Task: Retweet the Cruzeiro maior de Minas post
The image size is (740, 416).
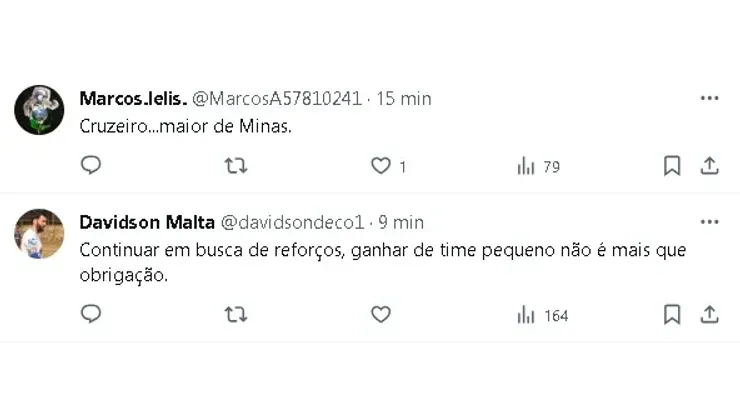Action: (x=236, y=166)
